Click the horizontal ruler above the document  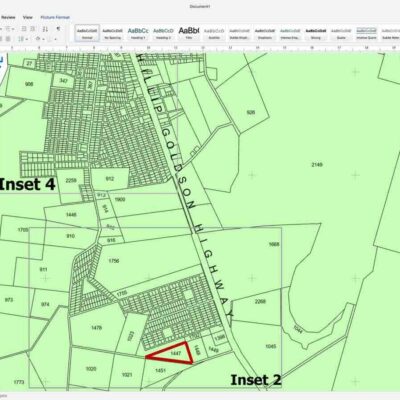pyautogui.click(x=200, y=48)
